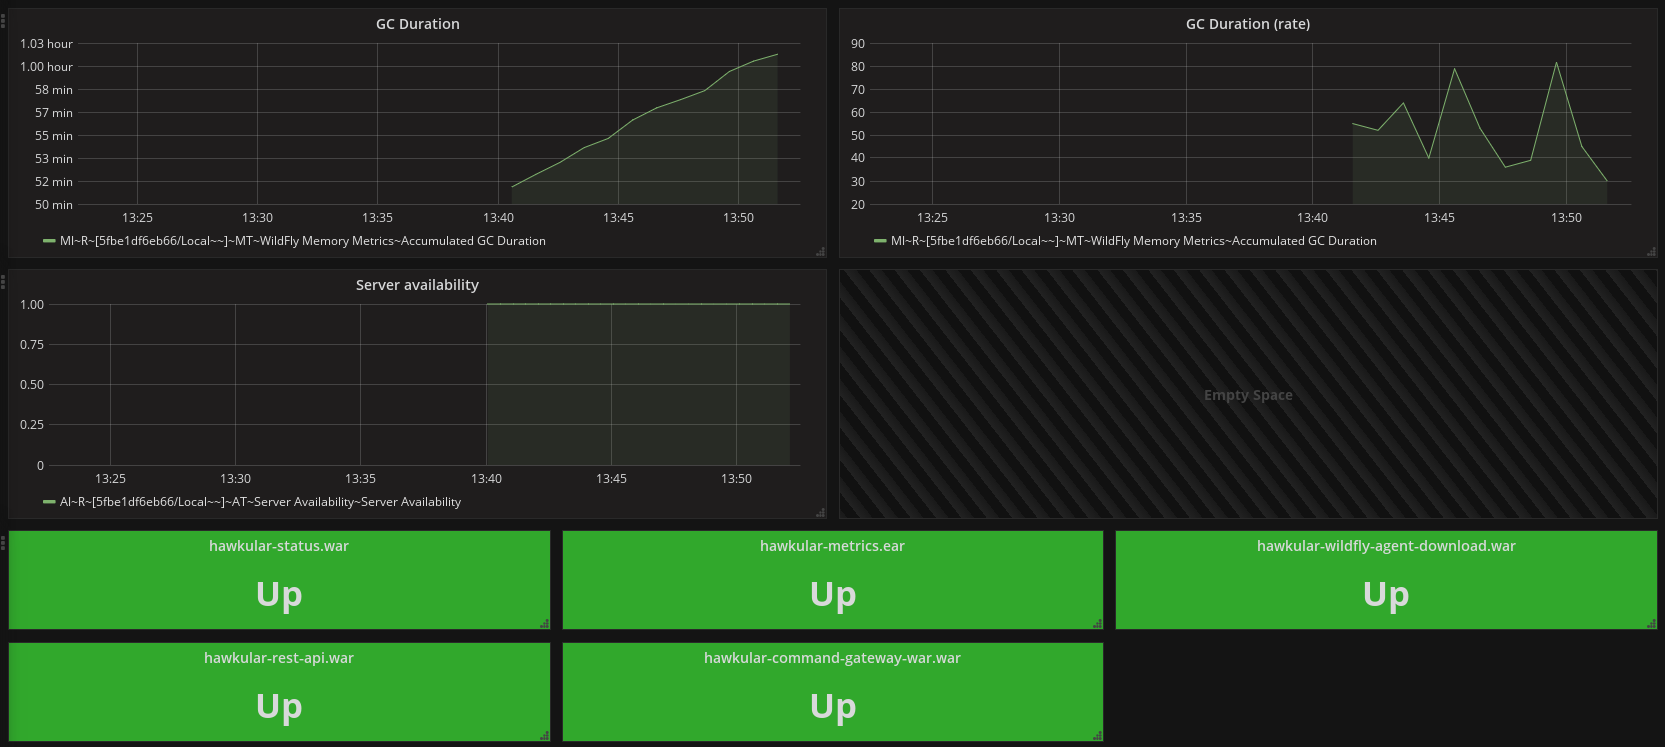This screenshot has width=1665, height=747.
Task: Open the first row's handle menu beside GC Duration
Action: (3, 20)
